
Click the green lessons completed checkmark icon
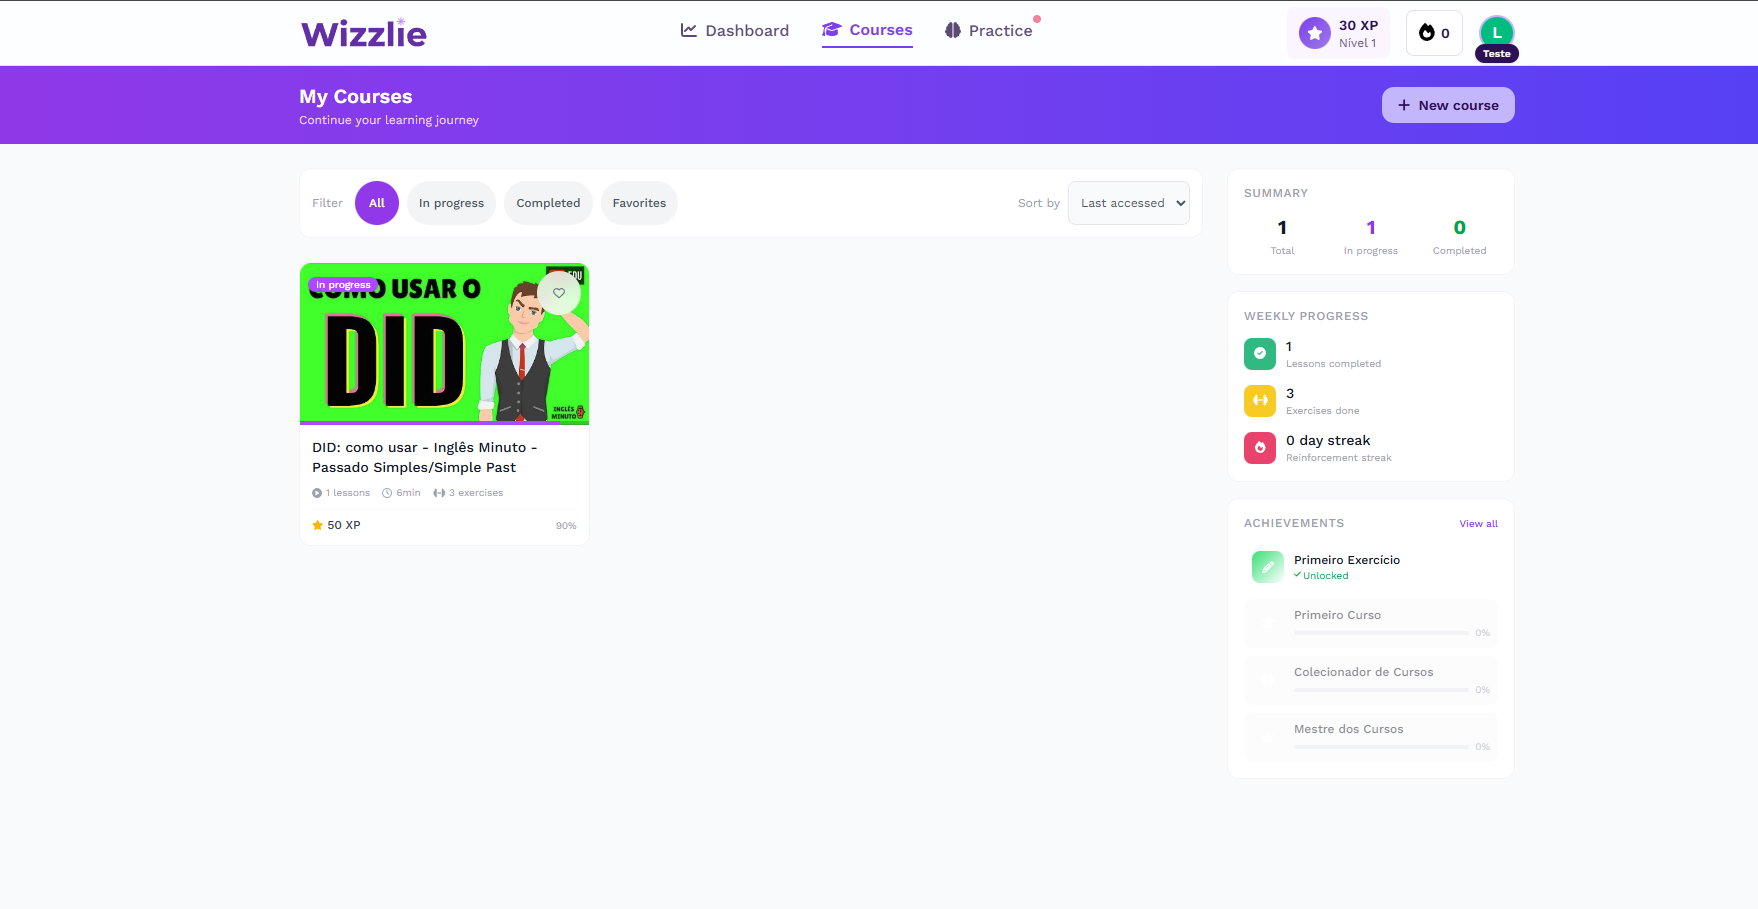point(1259,353)
